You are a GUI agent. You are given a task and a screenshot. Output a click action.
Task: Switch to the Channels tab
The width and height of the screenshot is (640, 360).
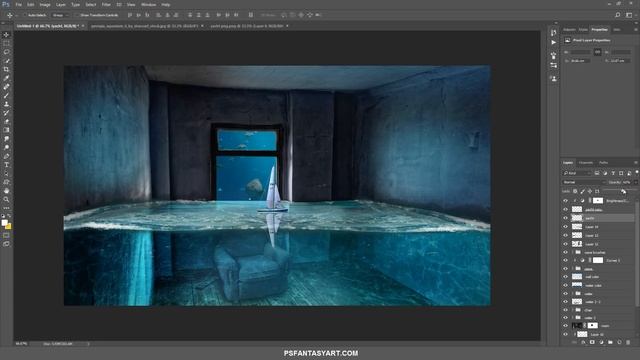click(x=586, y=163)
